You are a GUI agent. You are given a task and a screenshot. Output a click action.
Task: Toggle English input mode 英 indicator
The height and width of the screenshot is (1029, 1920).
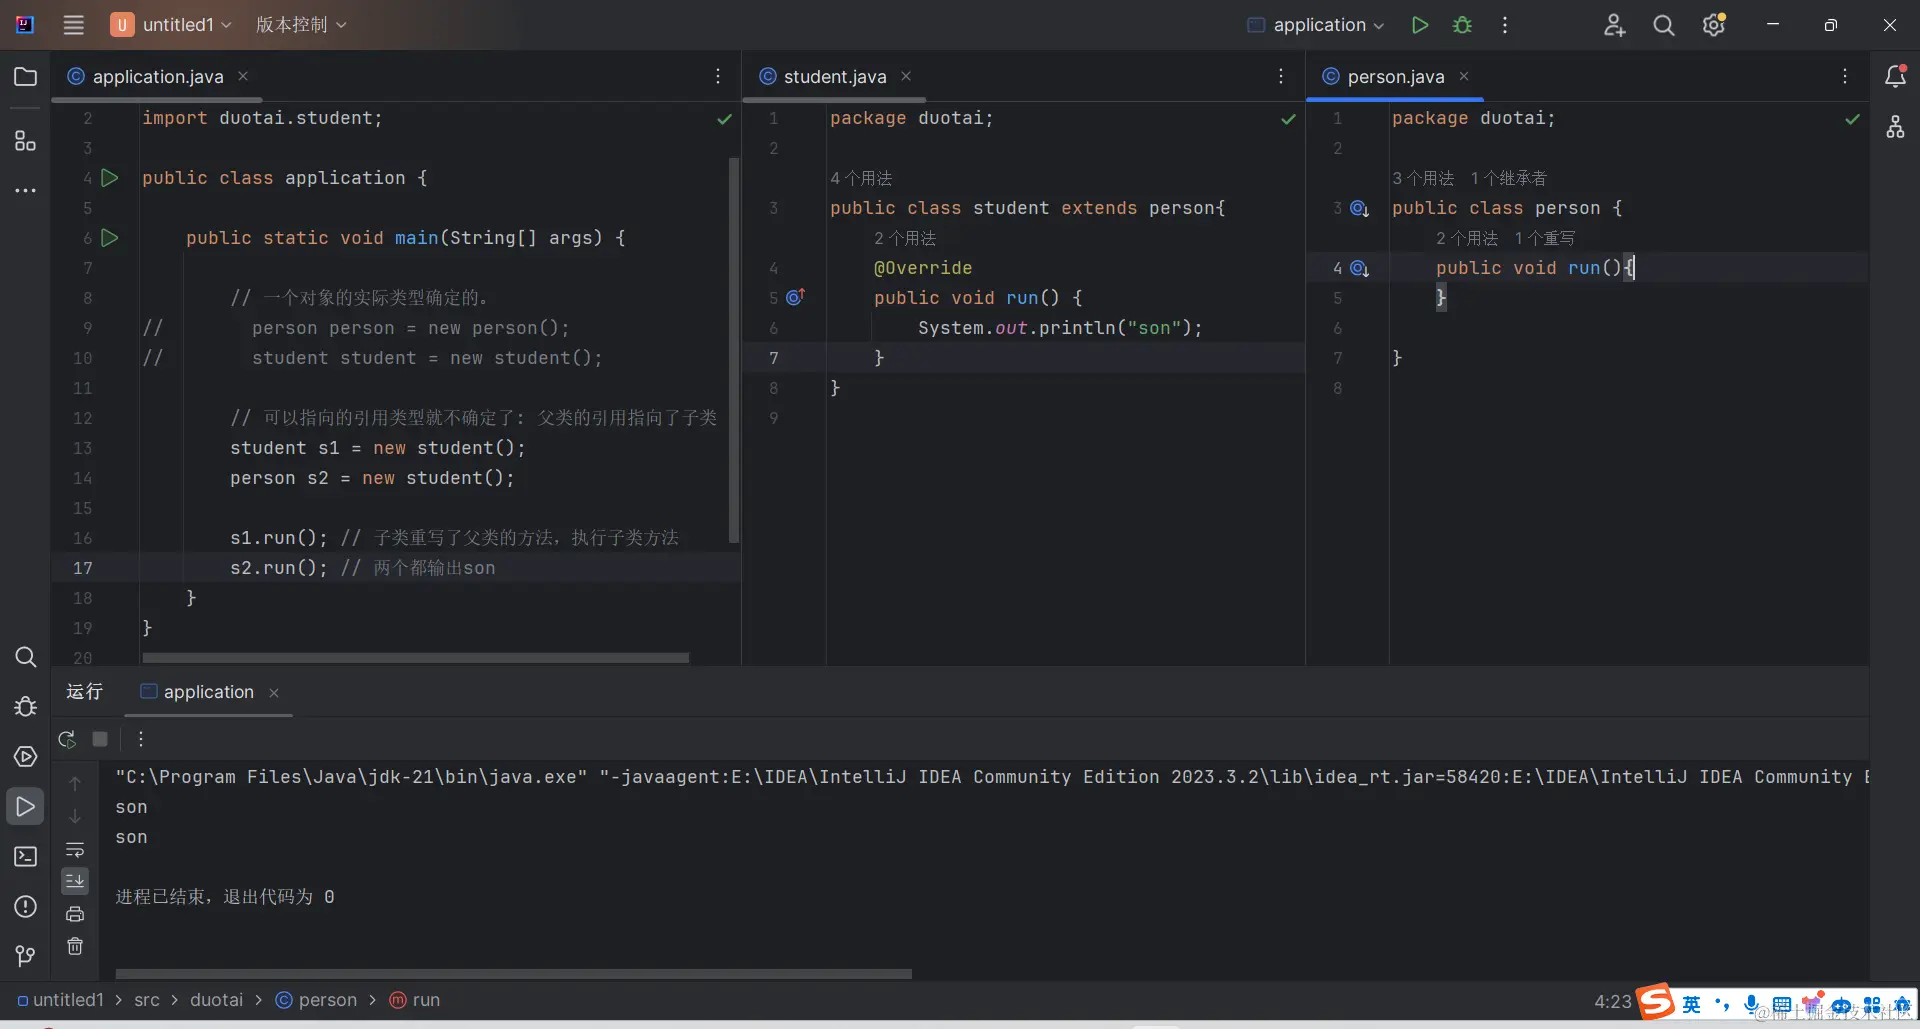pyautogui.click(x=1691, y=1004)
